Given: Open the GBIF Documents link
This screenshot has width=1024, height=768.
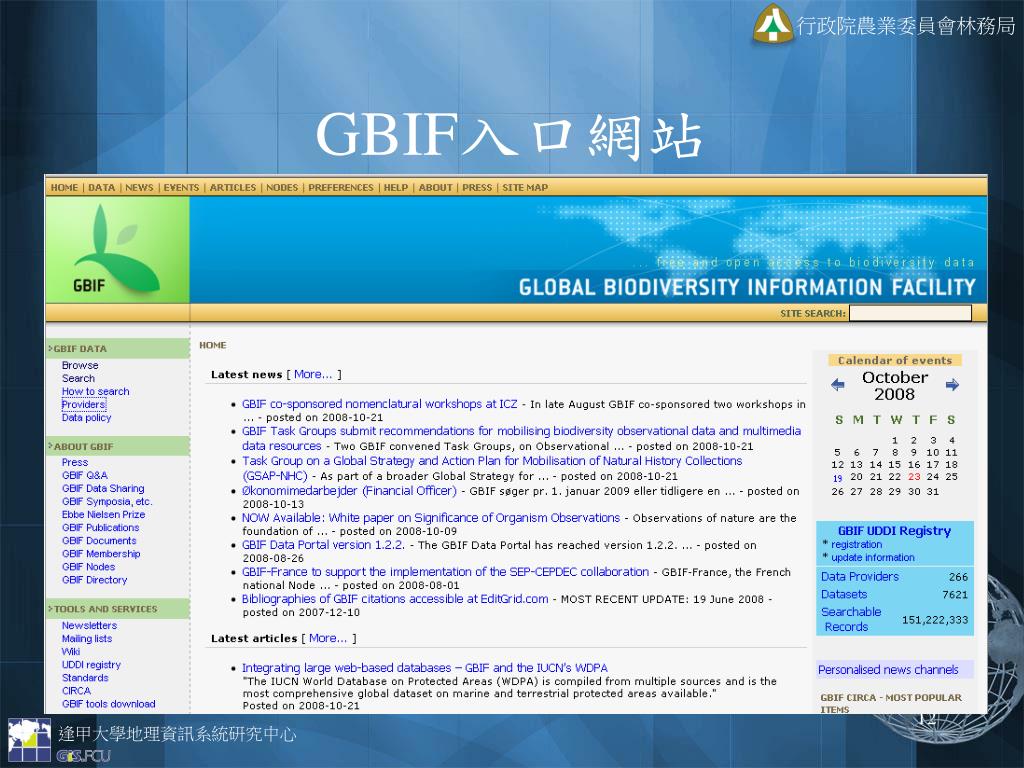Looking at the screenshot, I should pyautogui.click(x=99, y=540).
